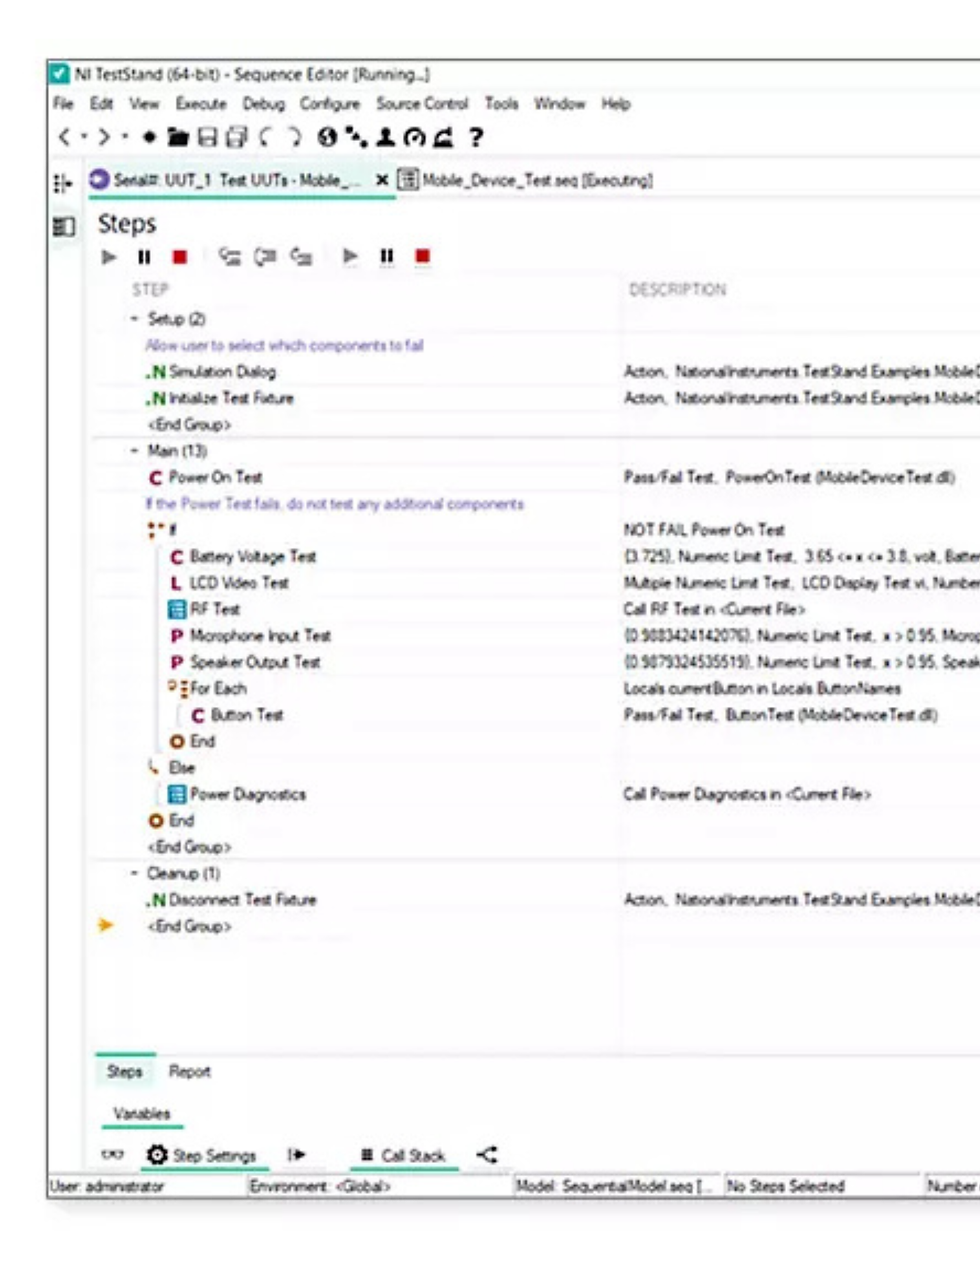Click the panel layout icon beside the execution tab

pyautogui.click(x=63, y=183)
